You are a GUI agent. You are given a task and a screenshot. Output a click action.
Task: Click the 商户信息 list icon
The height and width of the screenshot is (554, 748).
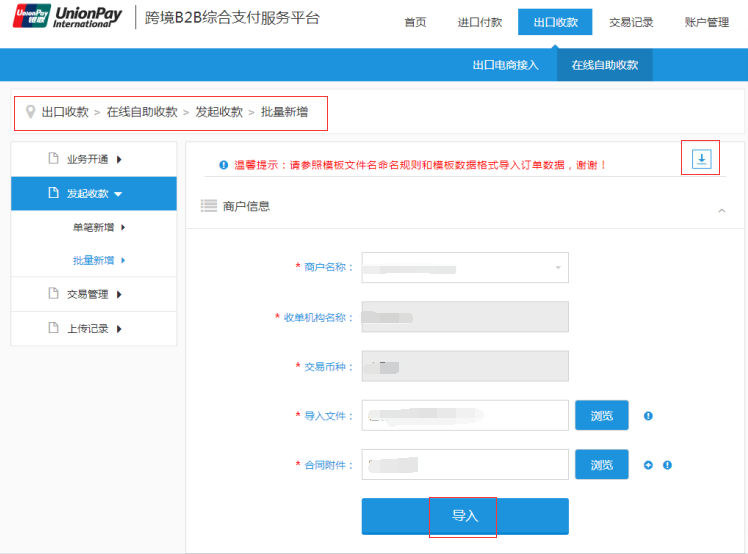[x=209, y=206]
